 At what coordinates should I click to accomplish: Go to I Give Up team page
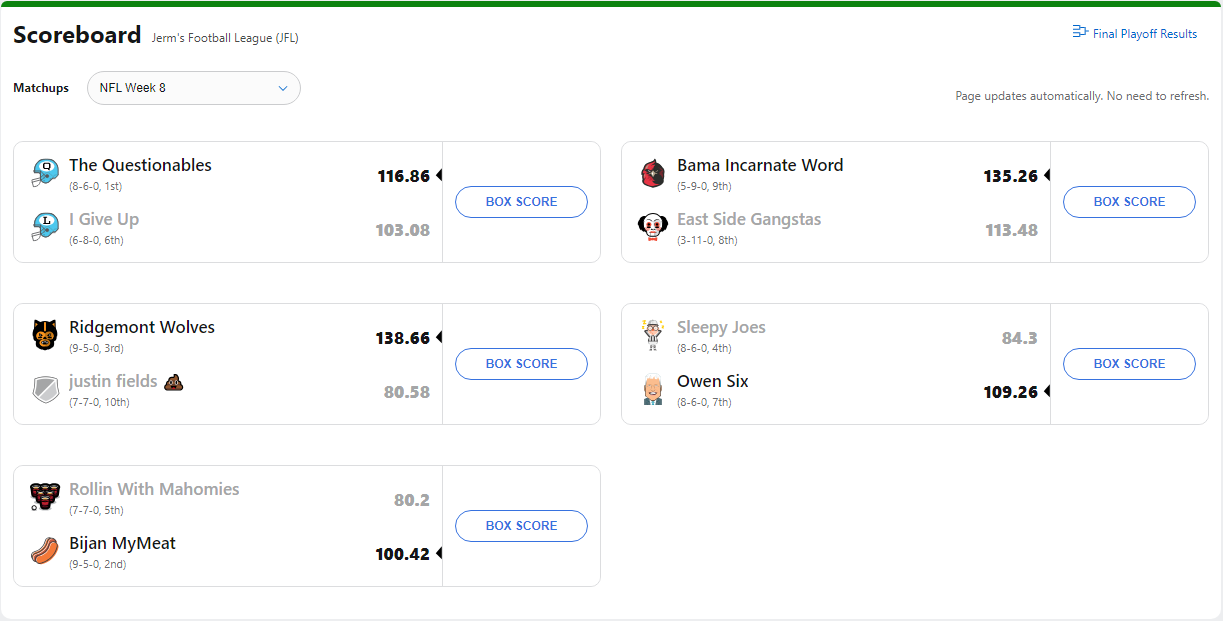coord(104,220)
